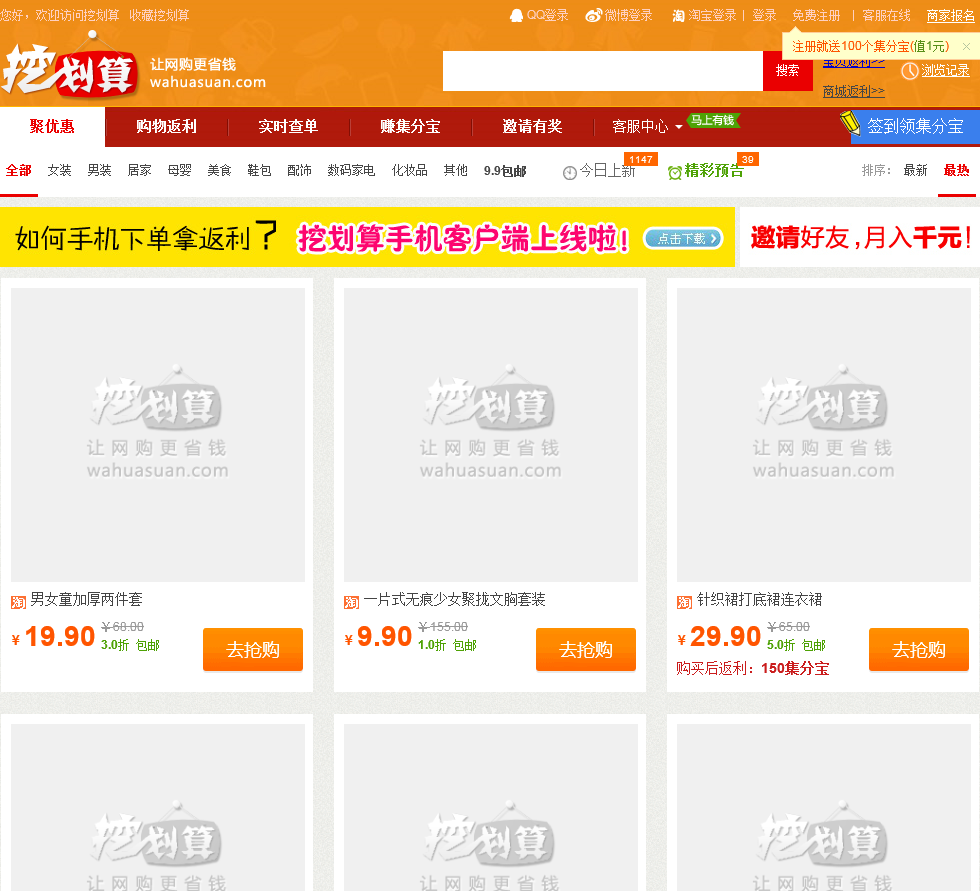Open the 购物返利 menu item
This screenshot has height=891, width=980.
(166, 126)
